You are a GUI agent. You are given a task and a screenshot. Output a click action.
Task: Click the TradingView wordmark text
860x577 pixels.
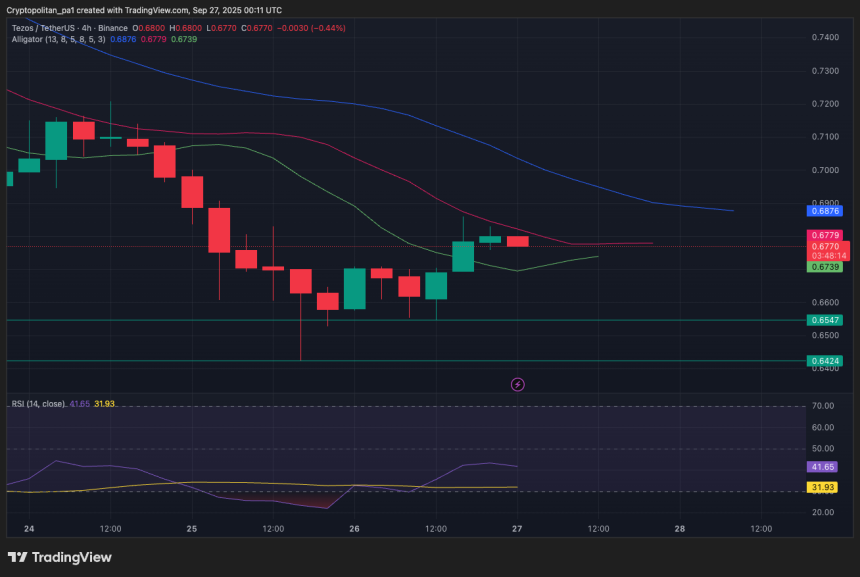(x=72, y=557)
